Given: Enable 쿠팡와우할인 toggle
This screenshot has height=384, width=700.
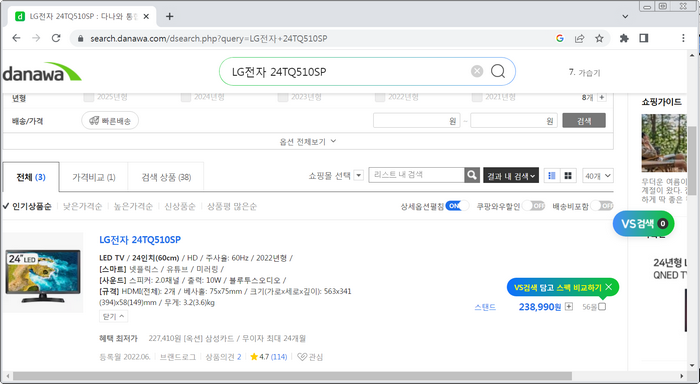Looking at the screenshot, I should pos(533,206).
